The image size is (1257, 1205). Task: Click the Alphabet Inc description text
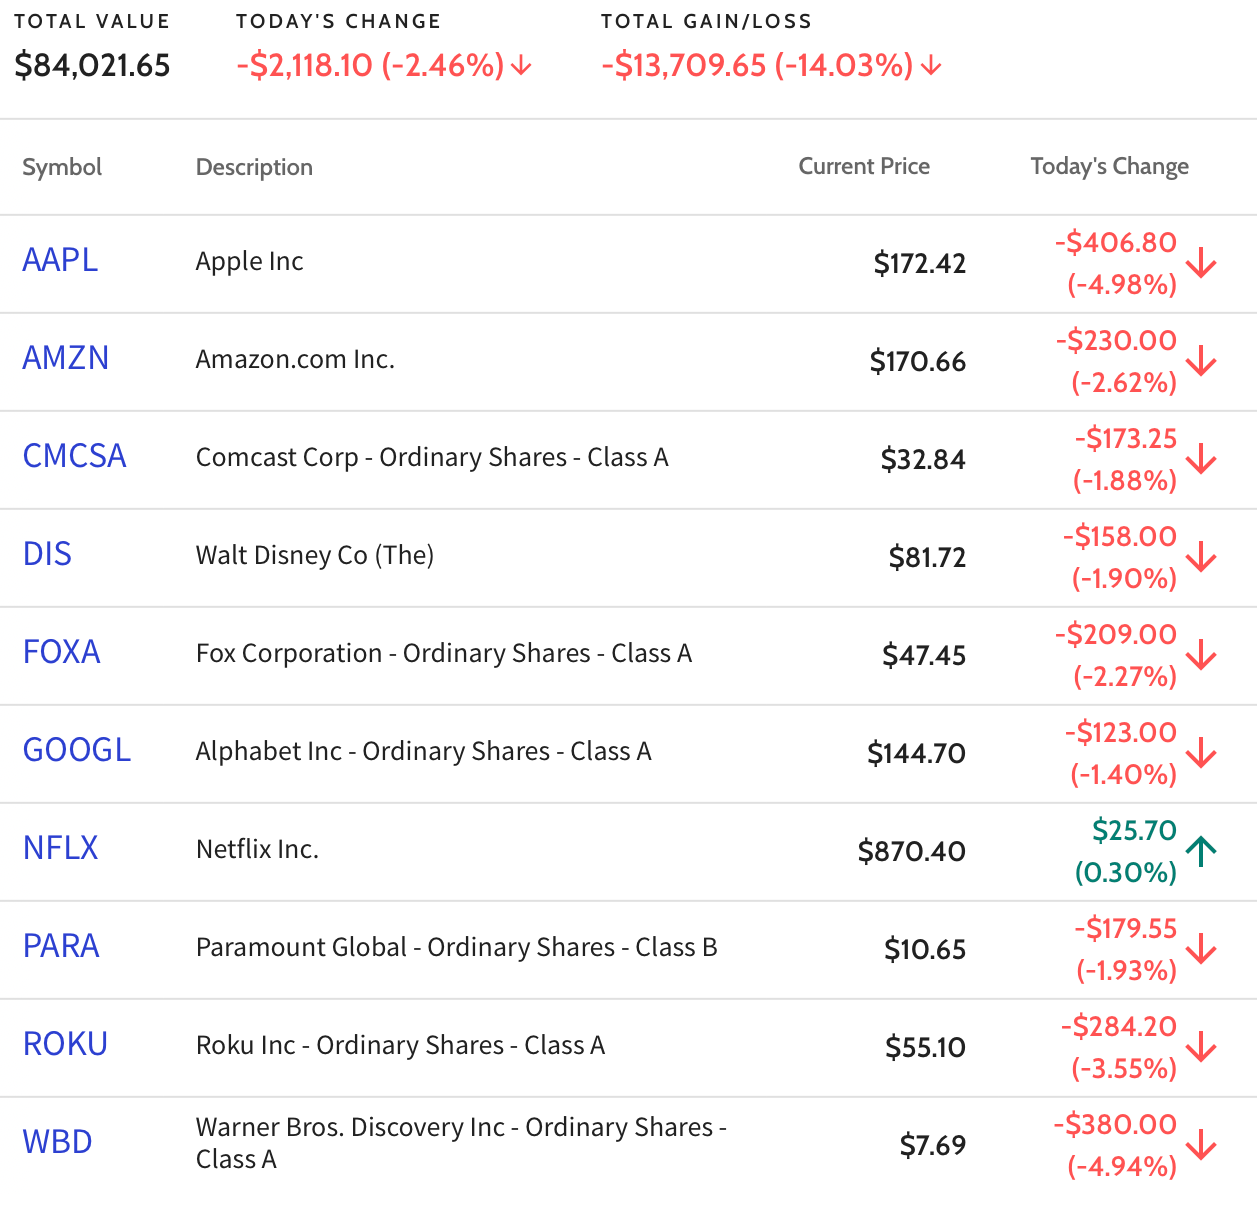(x=424, y=751)
